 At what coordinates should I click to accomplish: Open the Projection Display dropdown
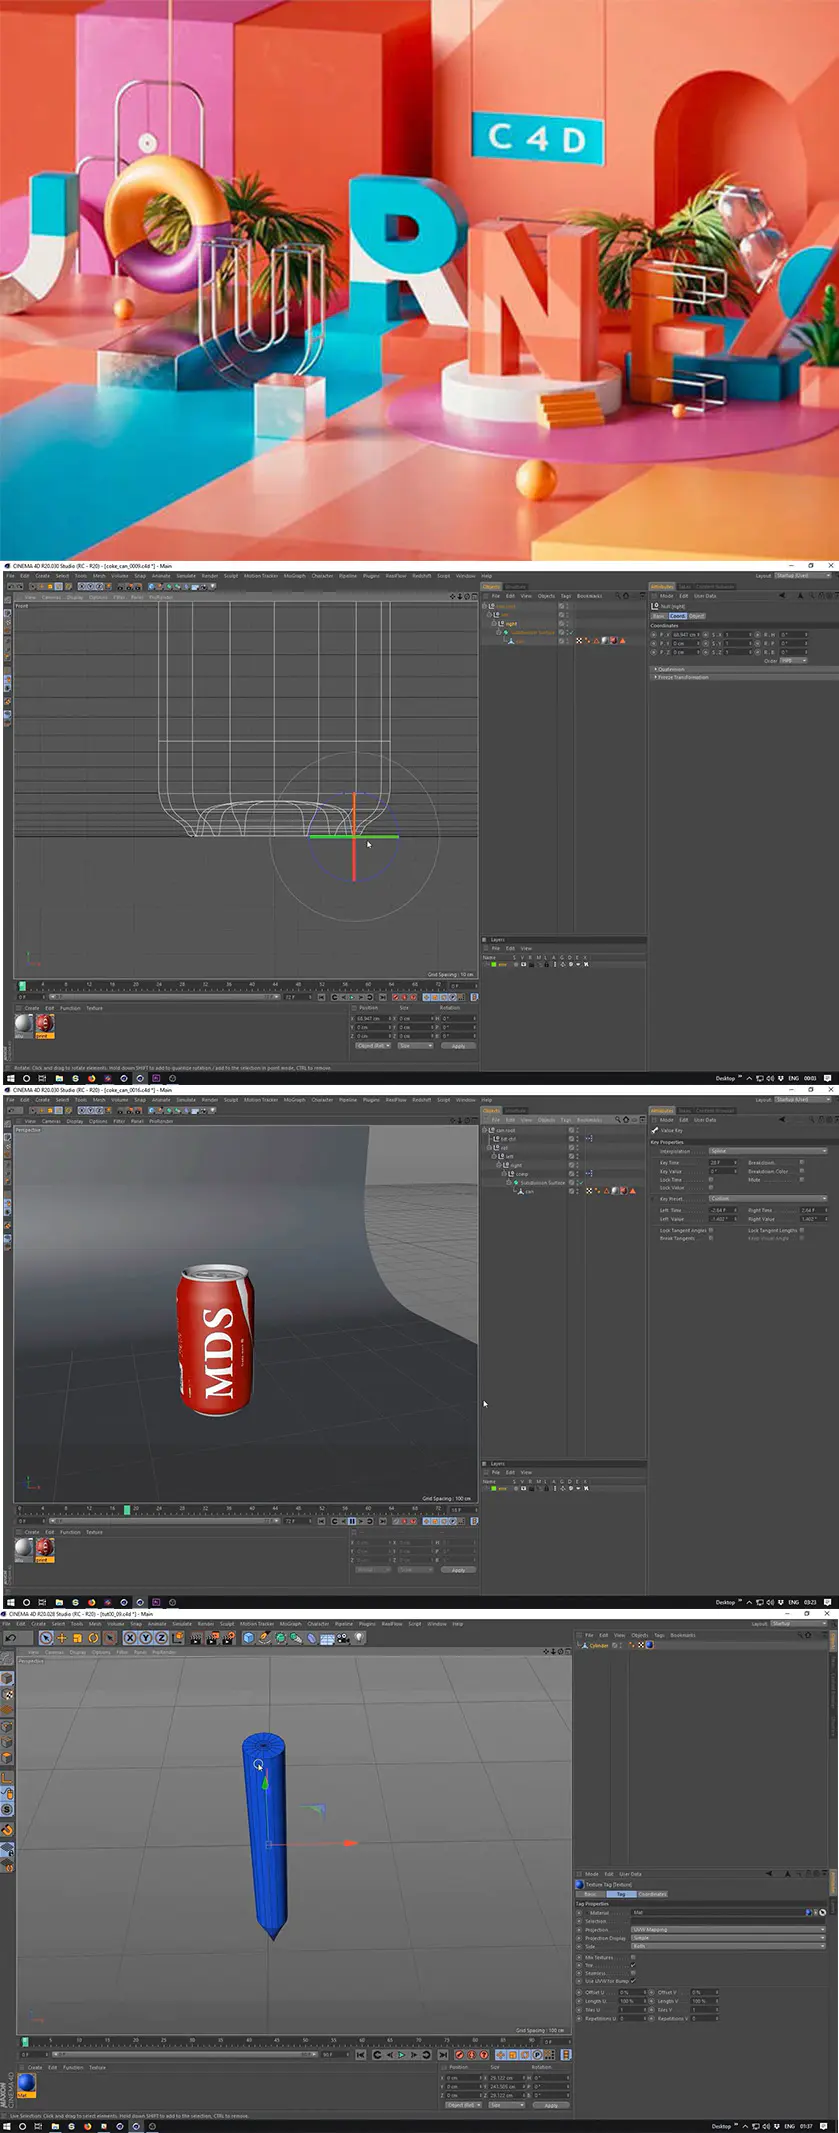pos(728,1938)
